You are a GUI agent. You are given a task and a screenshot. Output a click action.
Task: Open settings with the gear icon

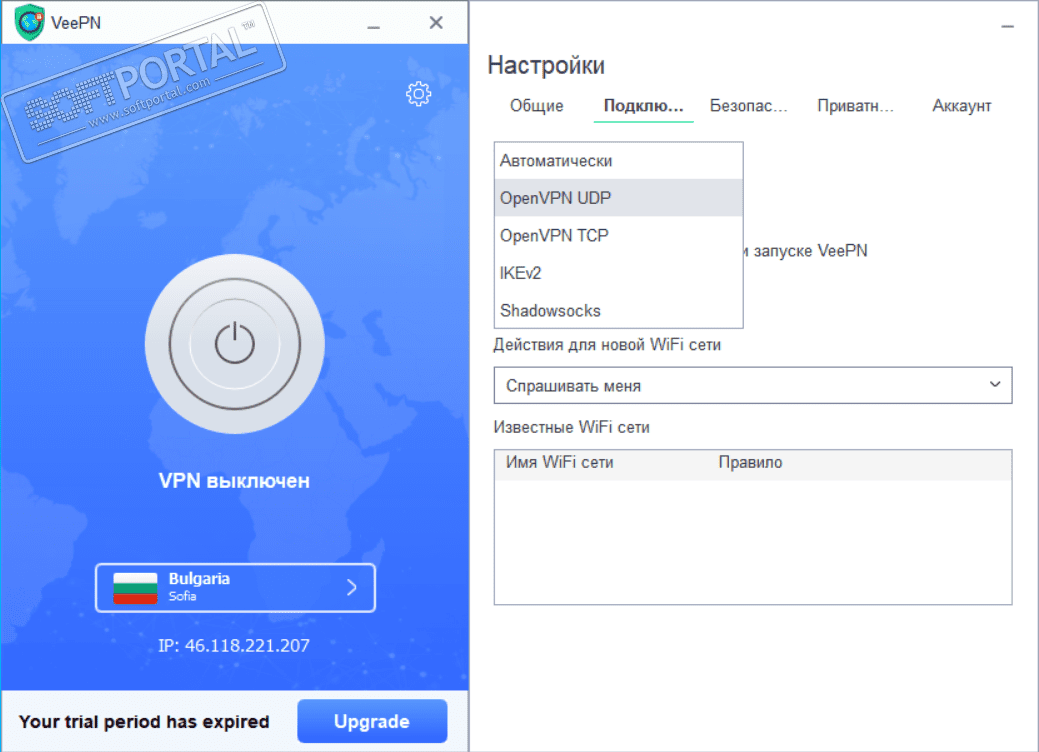418,94
